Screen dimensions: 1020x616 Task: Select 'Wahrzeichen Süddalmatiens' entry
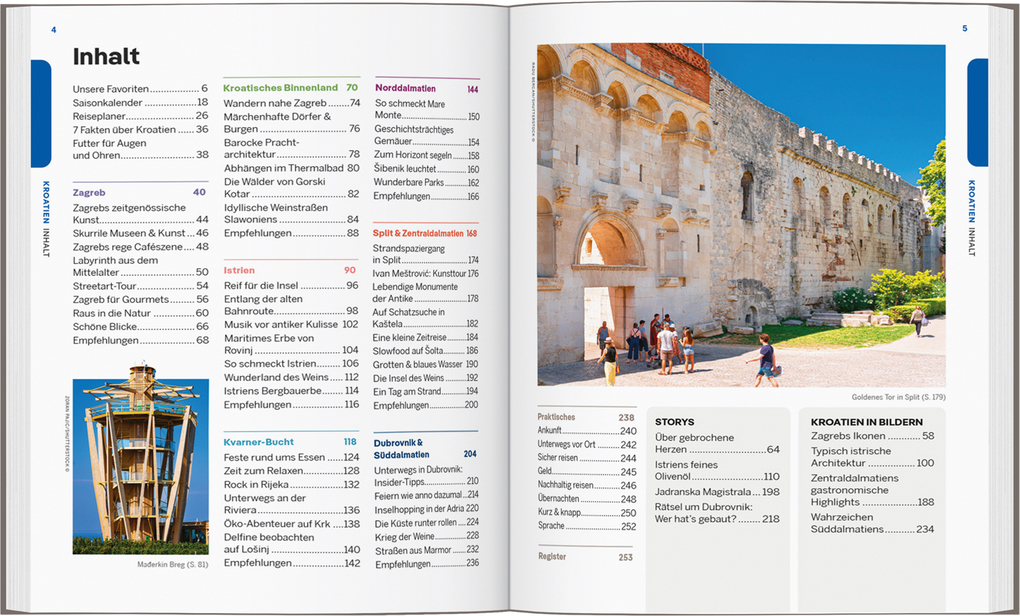point(872,523)
